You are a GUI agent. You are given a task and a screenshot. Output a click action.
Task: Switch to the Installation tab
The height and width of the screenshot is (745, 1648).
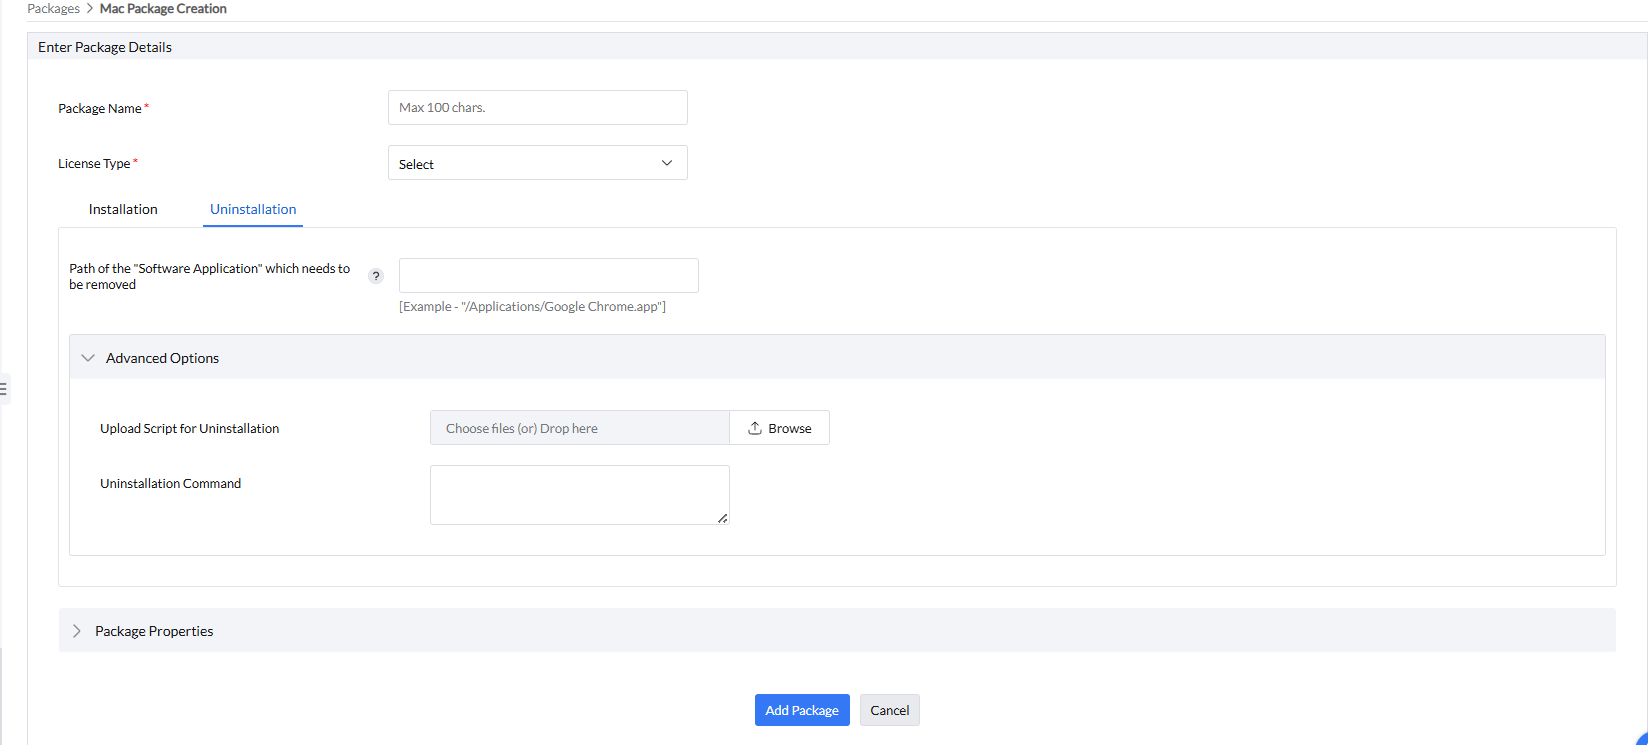pos(123,209)
